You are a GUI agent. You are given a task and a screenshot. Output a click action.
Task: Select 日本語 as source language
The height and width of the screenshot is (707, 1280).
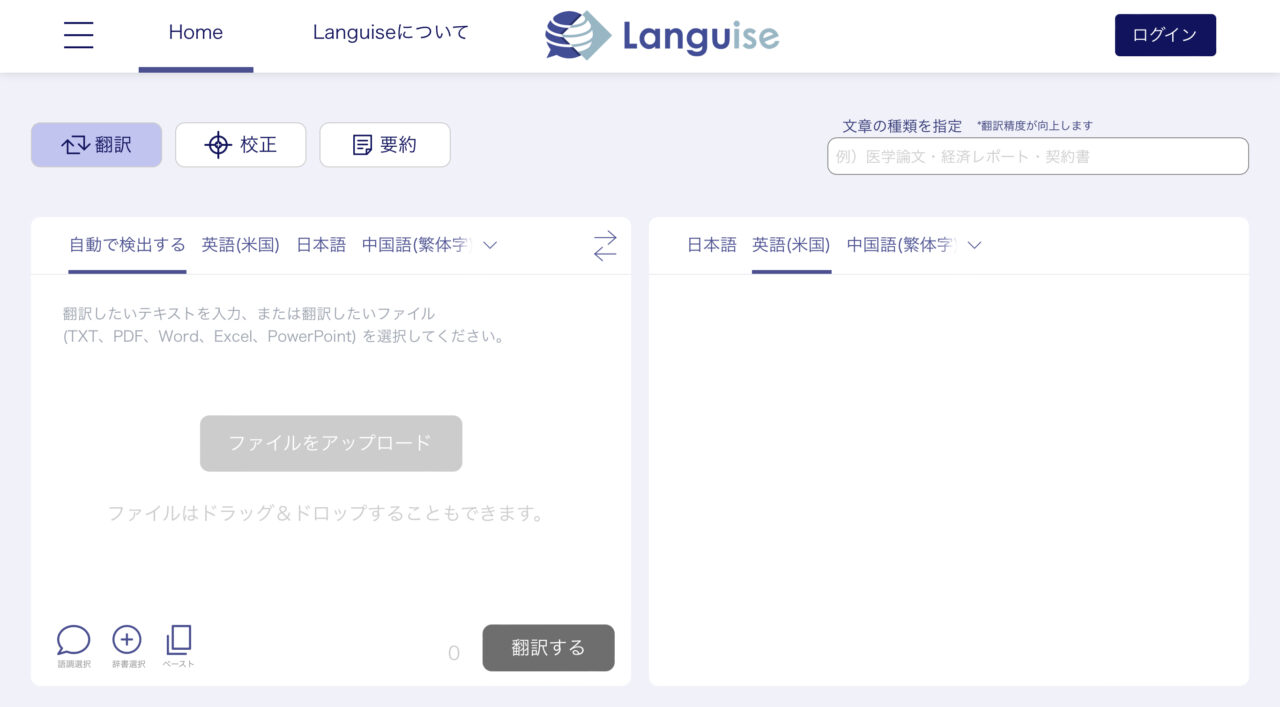[x=320, y=243]
